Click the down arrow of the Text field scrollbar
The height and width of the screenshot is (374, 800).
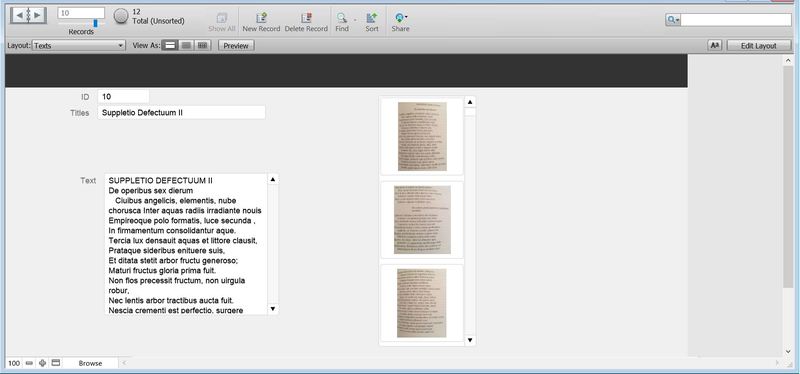272,309
